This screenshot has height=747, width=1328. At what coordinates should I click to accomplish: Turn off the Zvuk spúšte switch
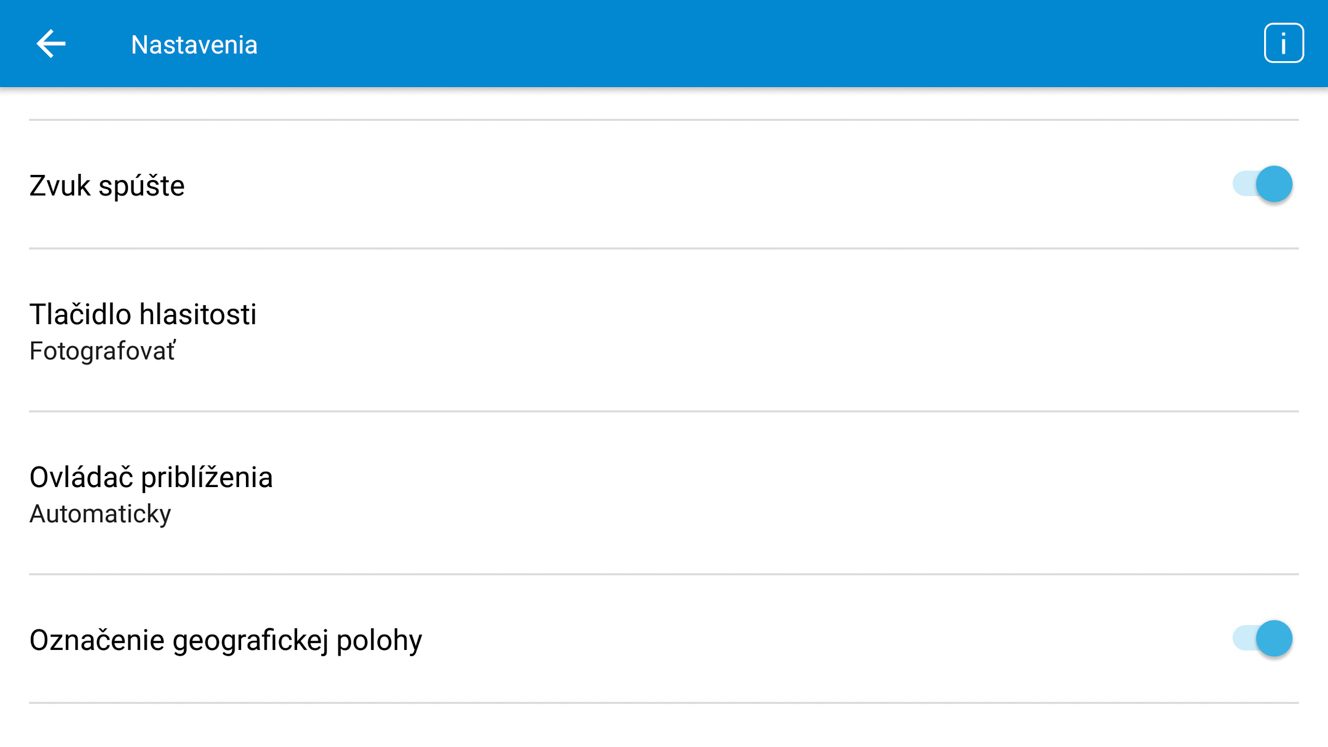pyautogui.click(x=1263, y=184)
